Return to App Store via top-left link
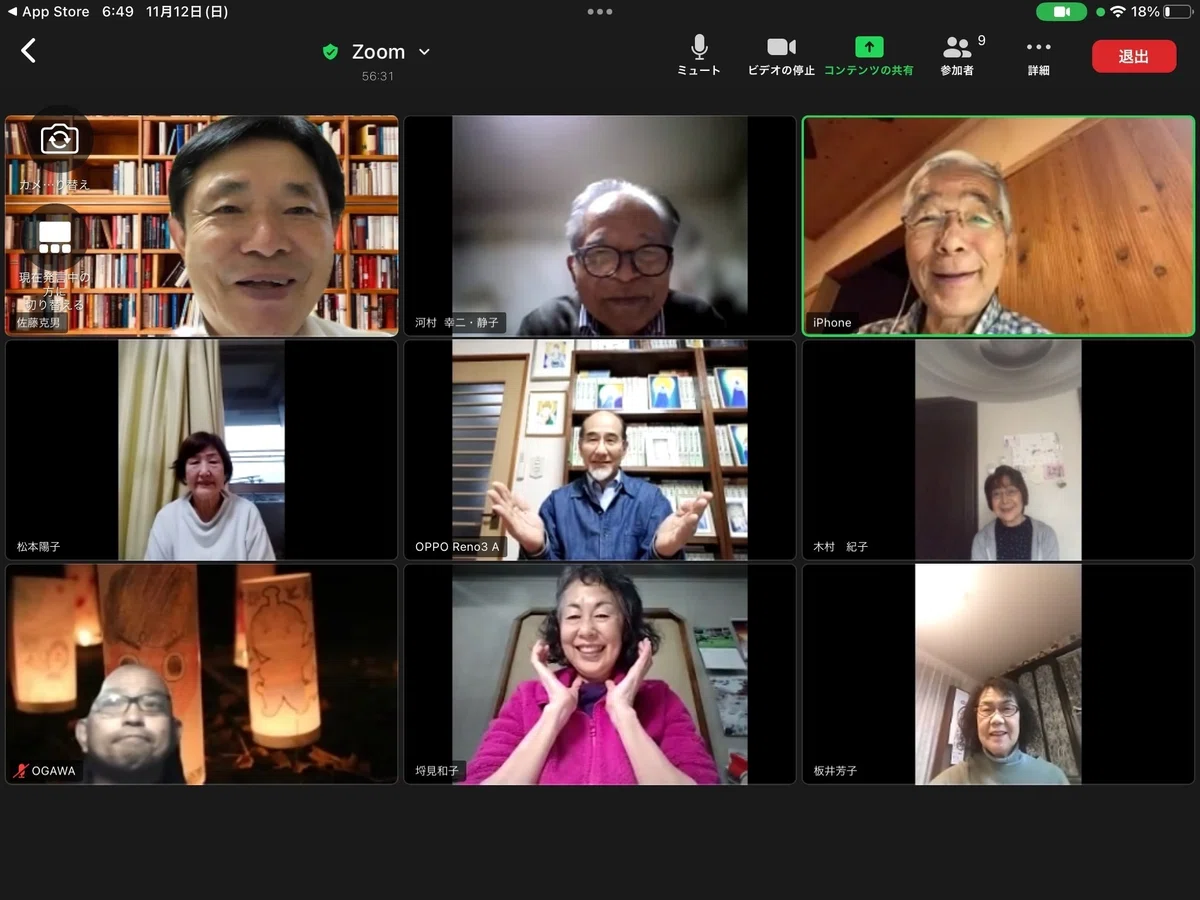 click(48, 12)
